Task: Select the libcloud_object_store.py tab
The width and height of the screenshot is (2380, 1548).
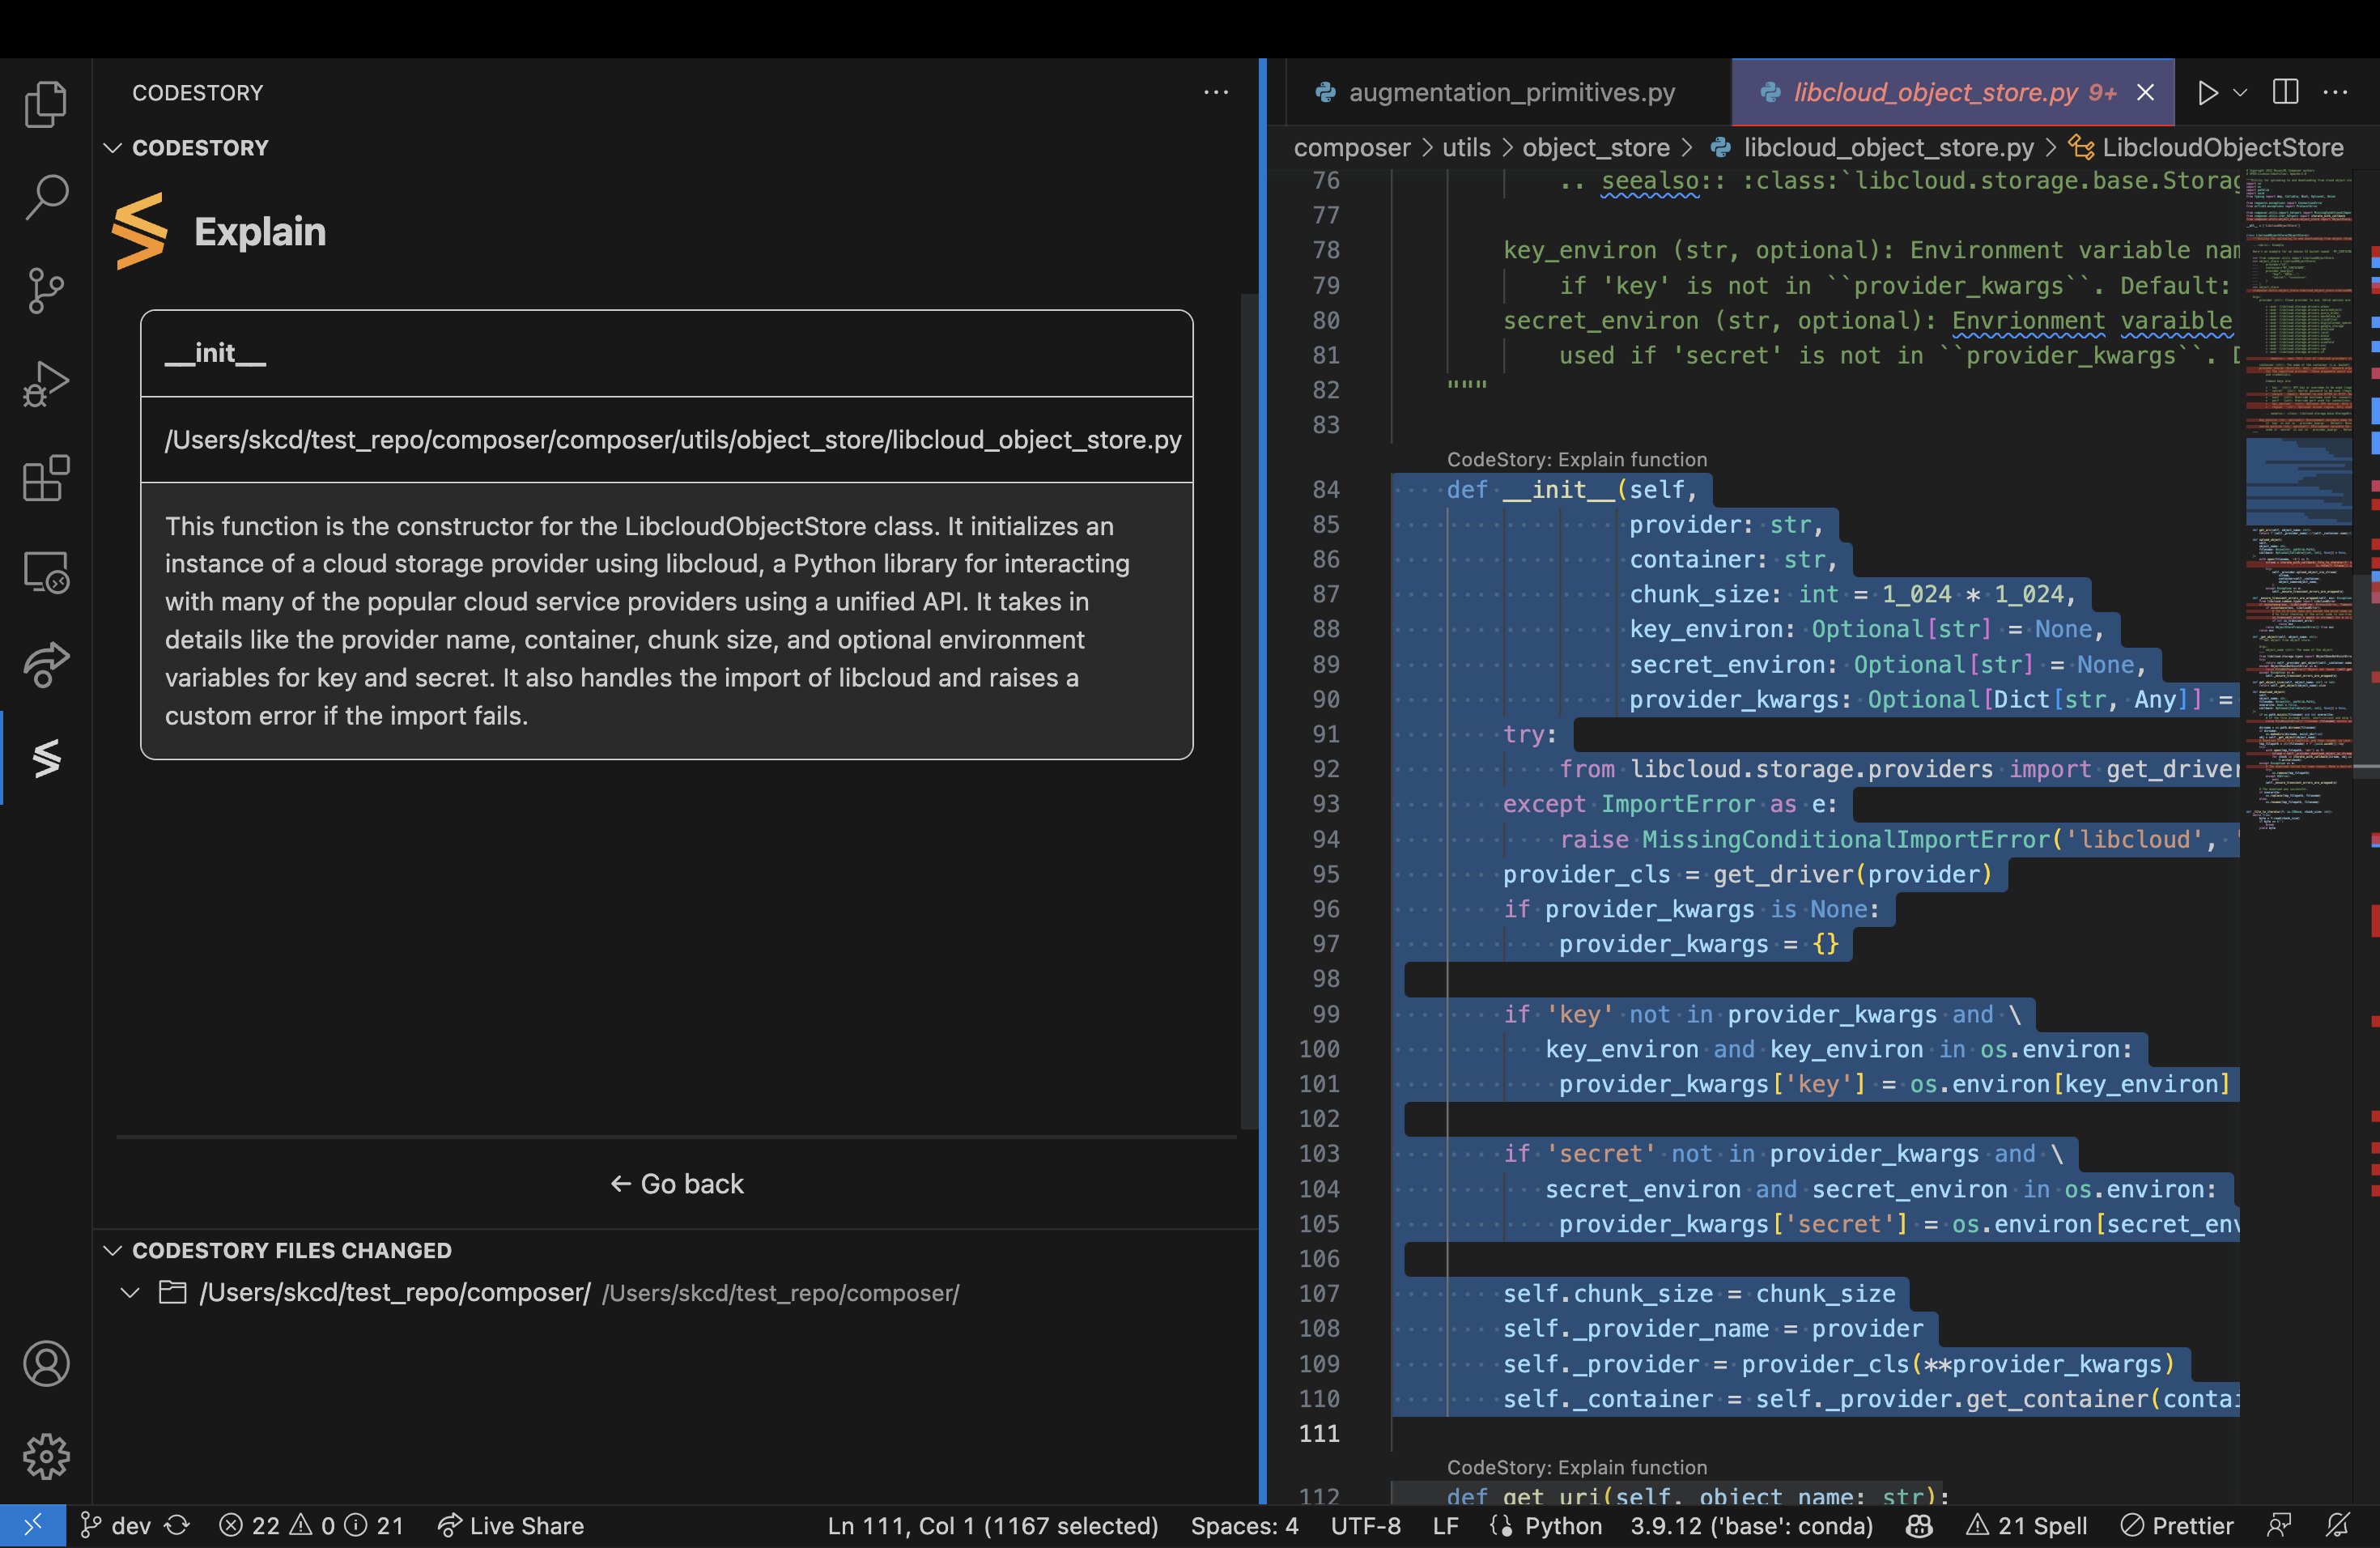Action: [1953, 92]
